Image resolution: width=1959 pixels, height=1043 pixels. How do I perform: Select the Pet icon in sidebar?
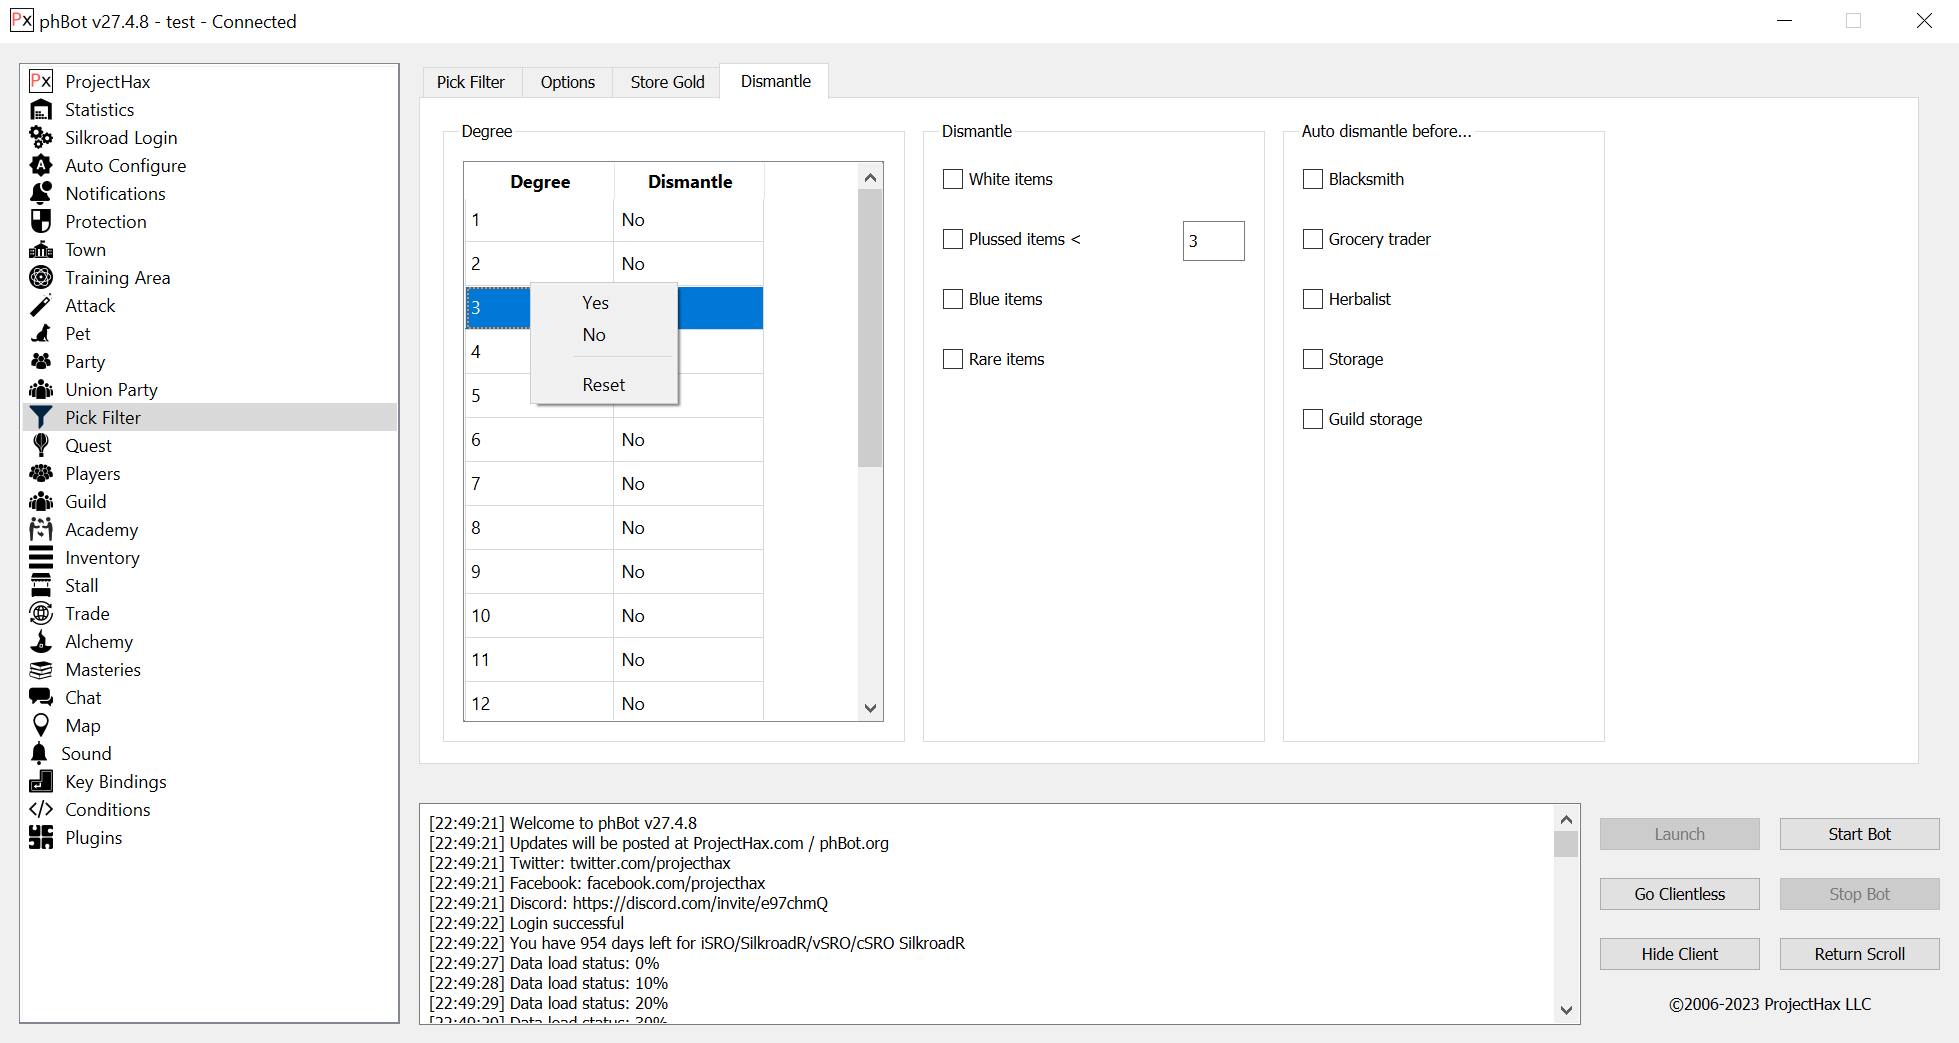[x=41, y=334]
